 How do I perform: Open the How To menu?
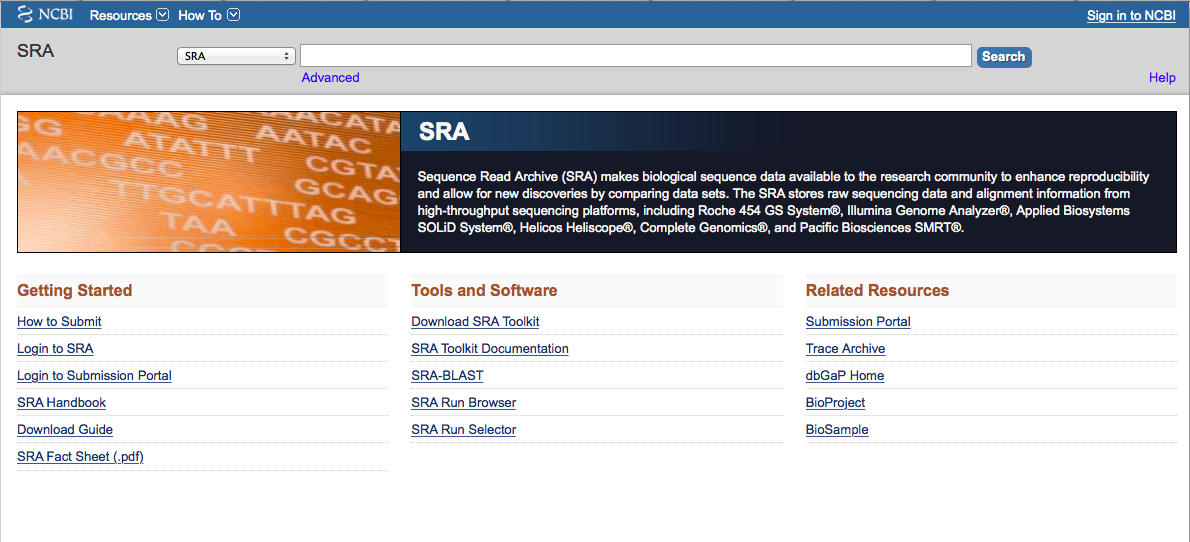(200, 15)
